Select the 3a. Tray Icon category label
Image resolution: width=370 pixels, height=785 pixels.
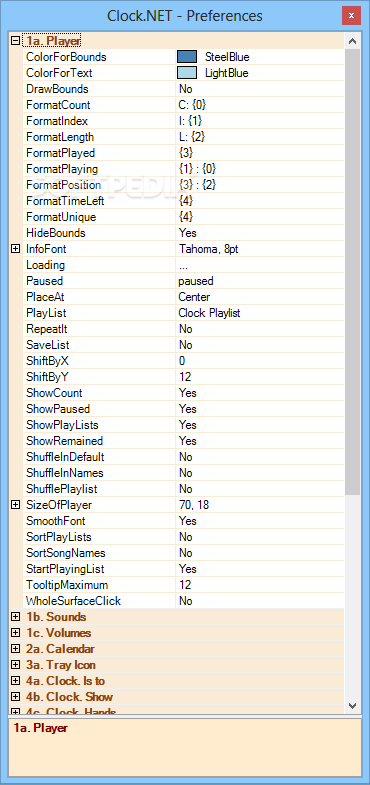(61, 665)
